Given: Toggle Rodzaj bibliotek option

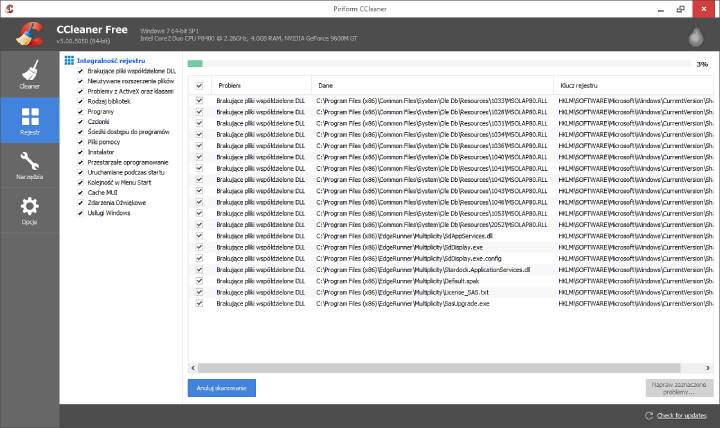Looking at the screenshot, I should [x=80, y=101].
